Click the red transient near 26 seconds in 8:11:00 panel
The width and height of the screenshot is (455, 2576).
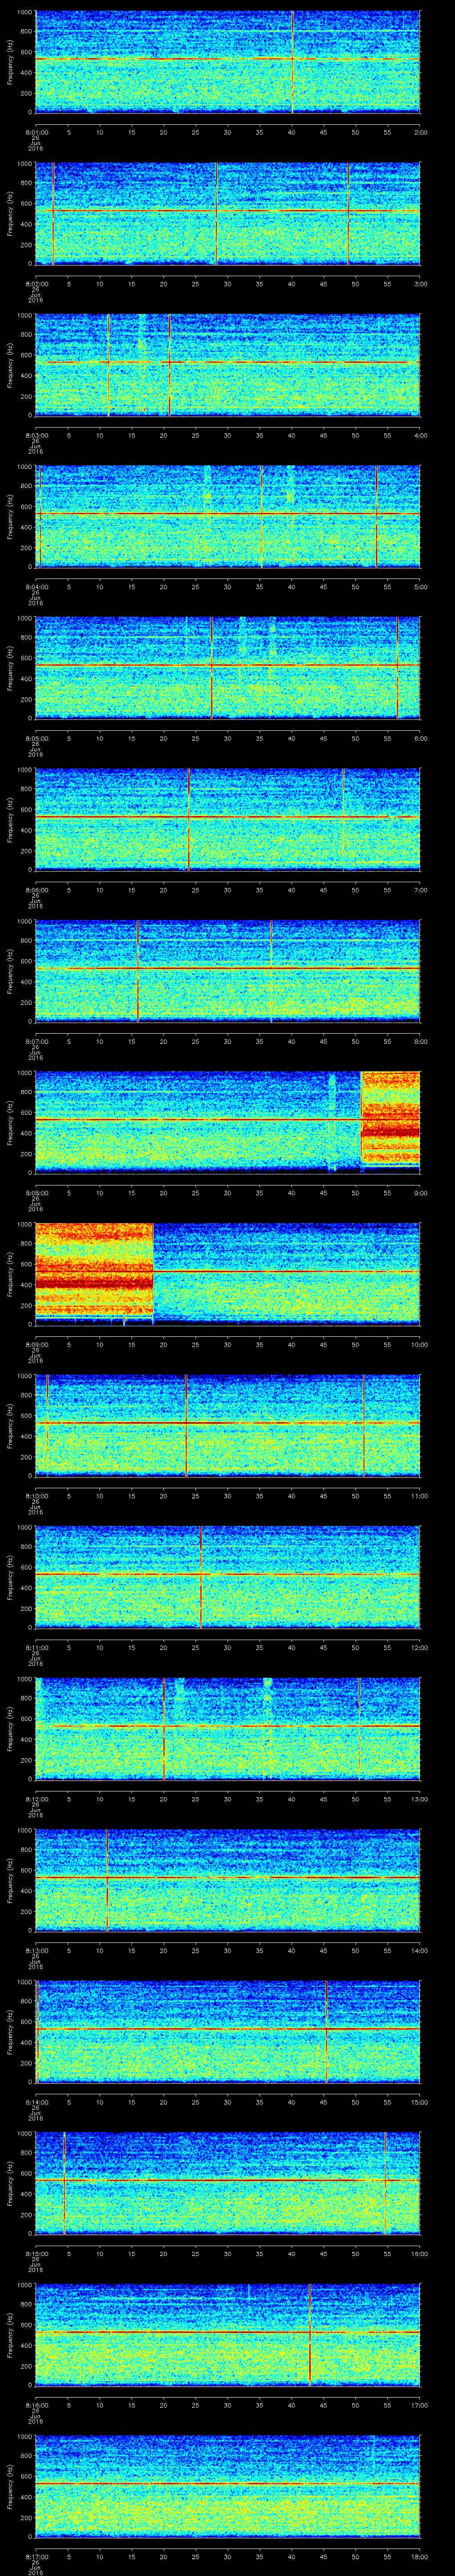coord(201,1577)
